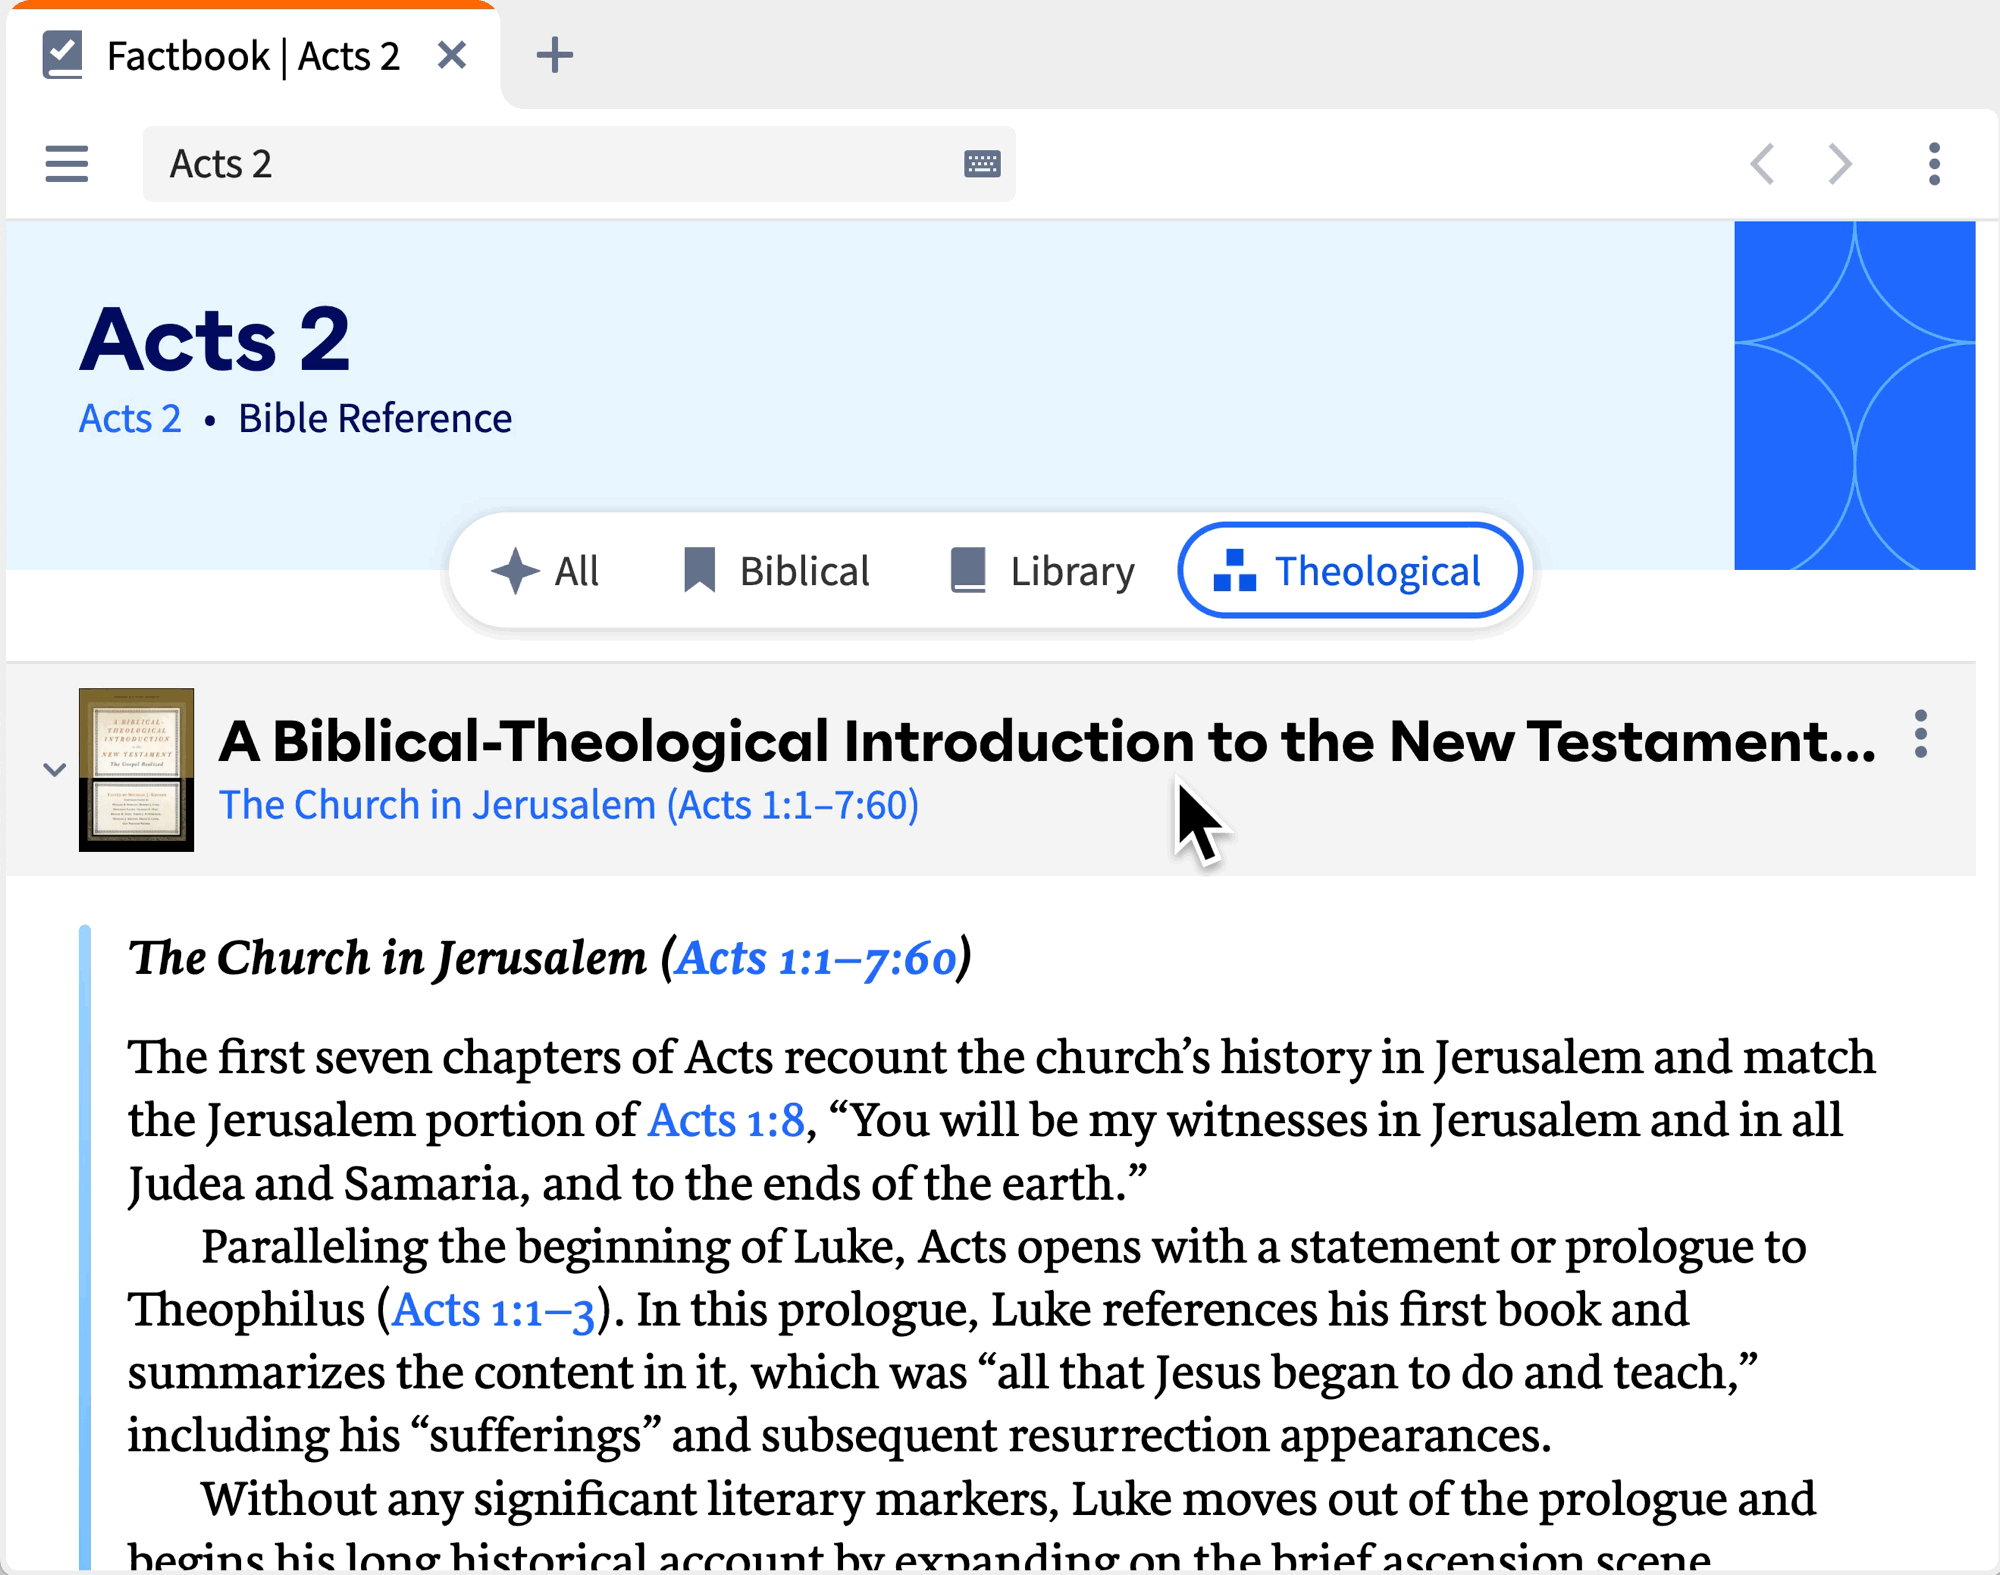Click the Acts 2 reference input box
The height and width of the screenshot is (1575, 2000).
pyautogui.click(x=578, y=164)
